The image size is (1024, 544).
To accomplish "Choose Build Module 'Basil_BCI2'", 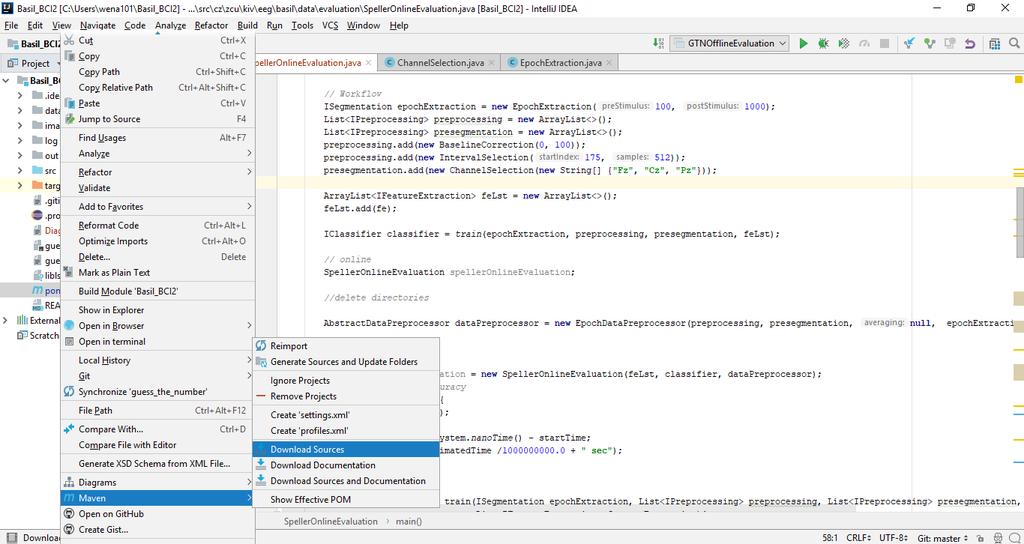I will 157,291.
